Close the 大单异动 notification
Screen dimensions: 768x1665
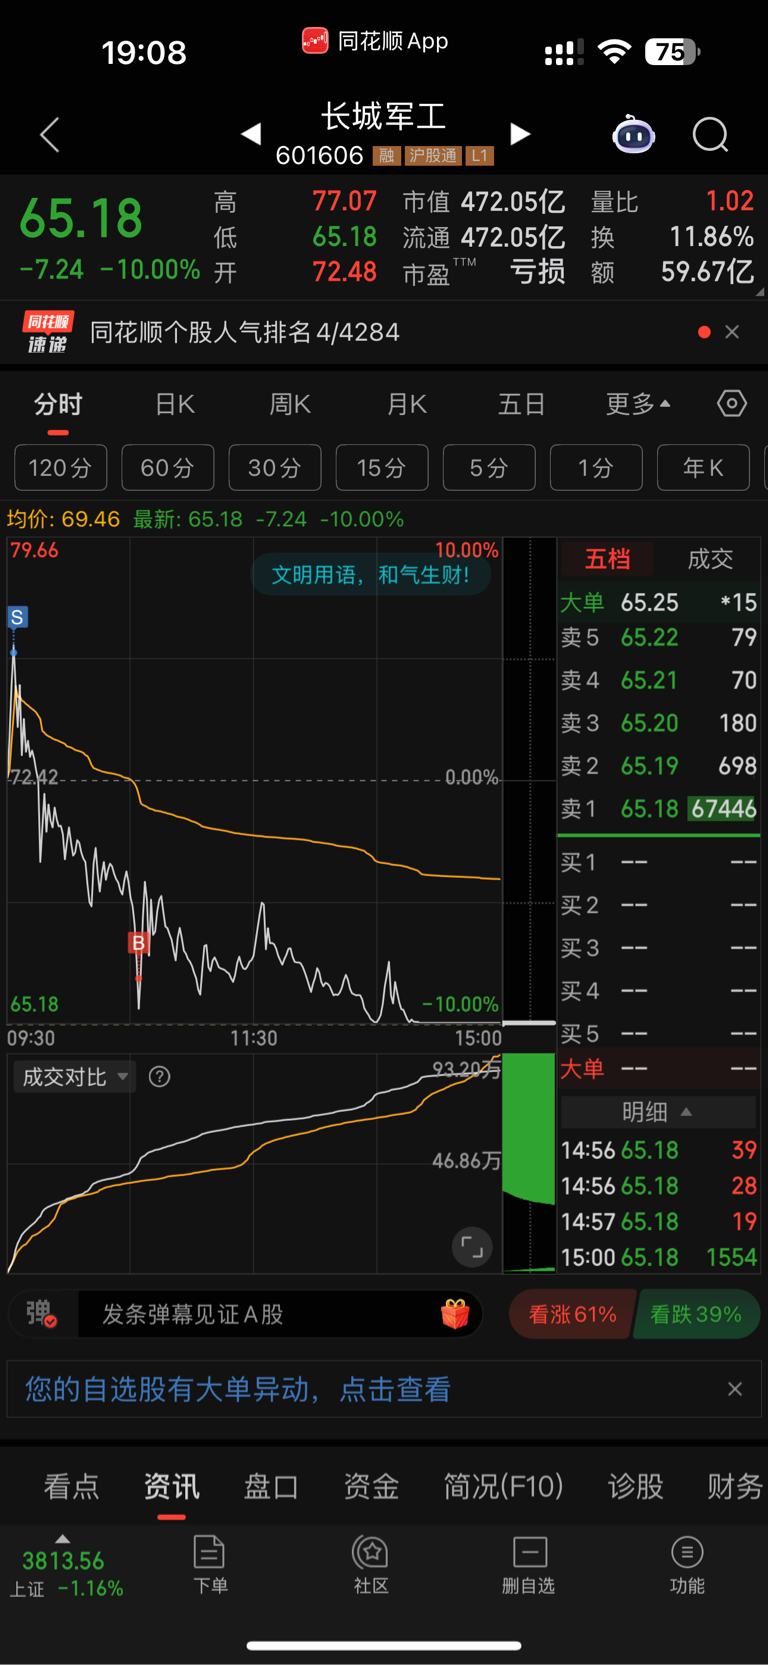click(735, 1389)
